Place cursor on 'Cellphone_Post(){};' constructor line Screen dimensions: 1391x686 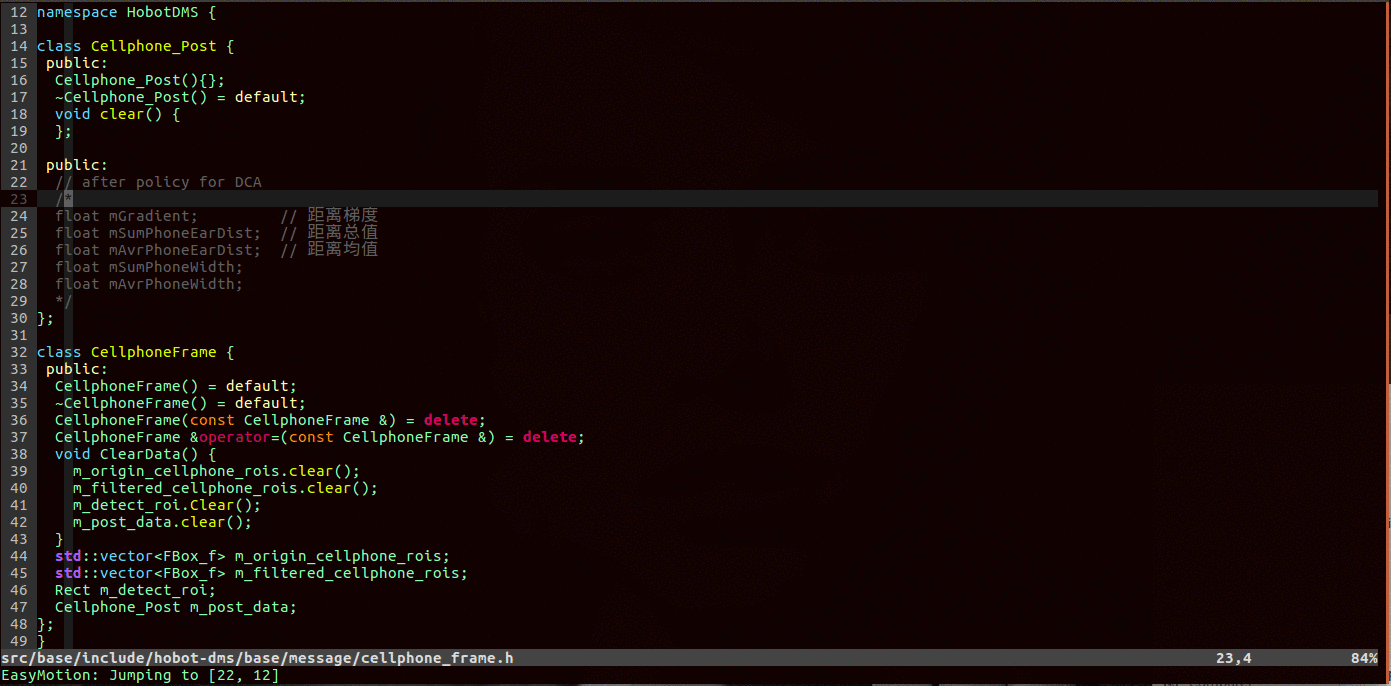coord(140,81)
